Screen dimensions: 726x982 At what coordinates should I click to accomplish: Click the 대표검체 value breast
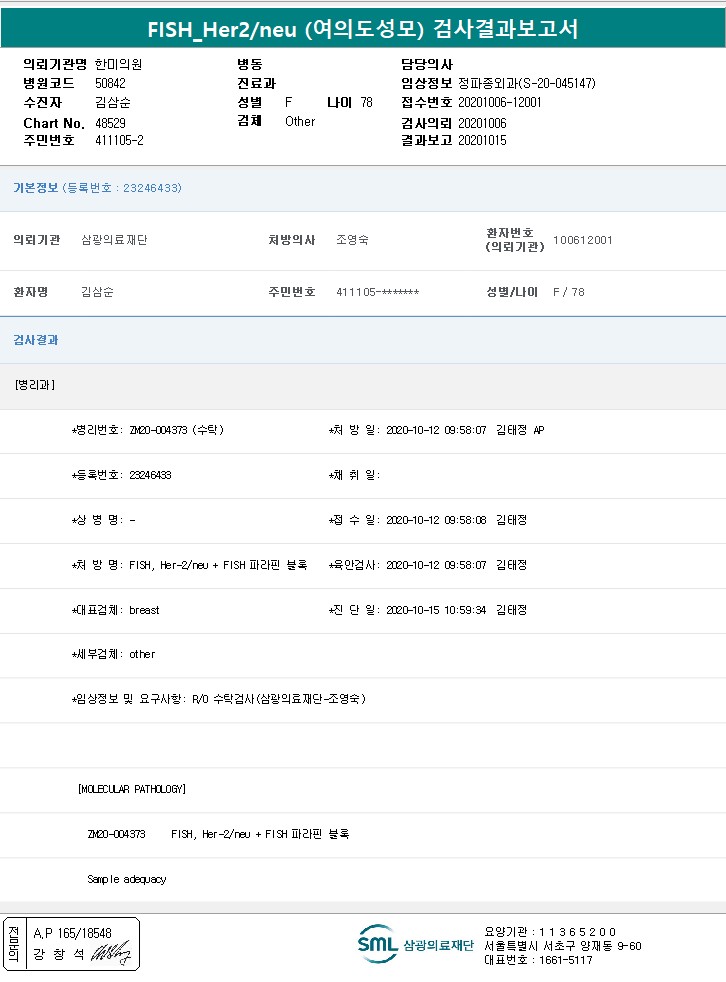144,609
